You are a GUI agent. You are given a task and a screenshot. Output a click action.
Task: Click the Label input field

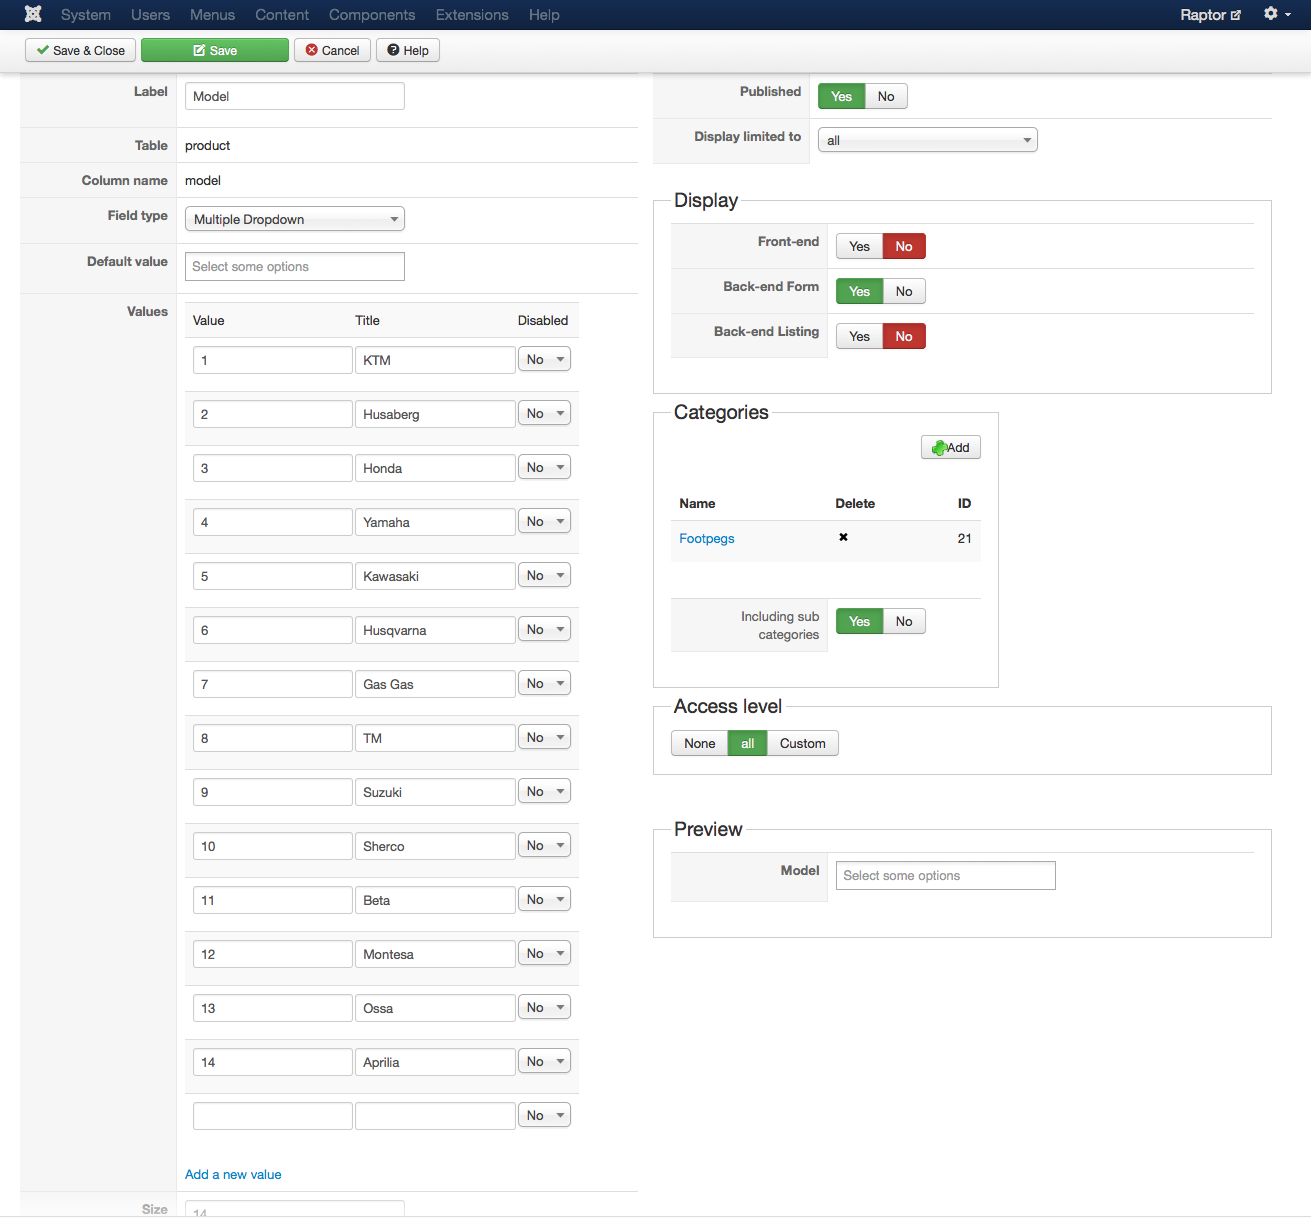(295, 96)
